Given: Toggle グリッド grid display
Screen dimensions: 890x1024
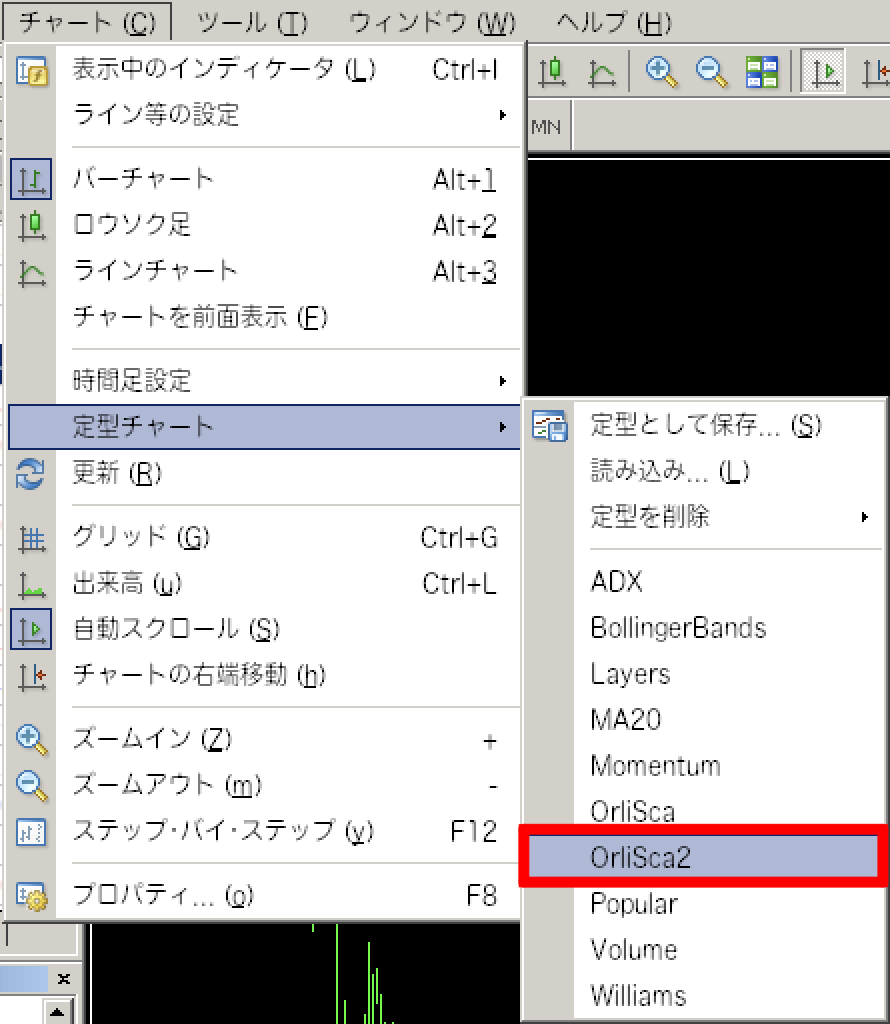Looking at the screenshot, I should 141,538.
